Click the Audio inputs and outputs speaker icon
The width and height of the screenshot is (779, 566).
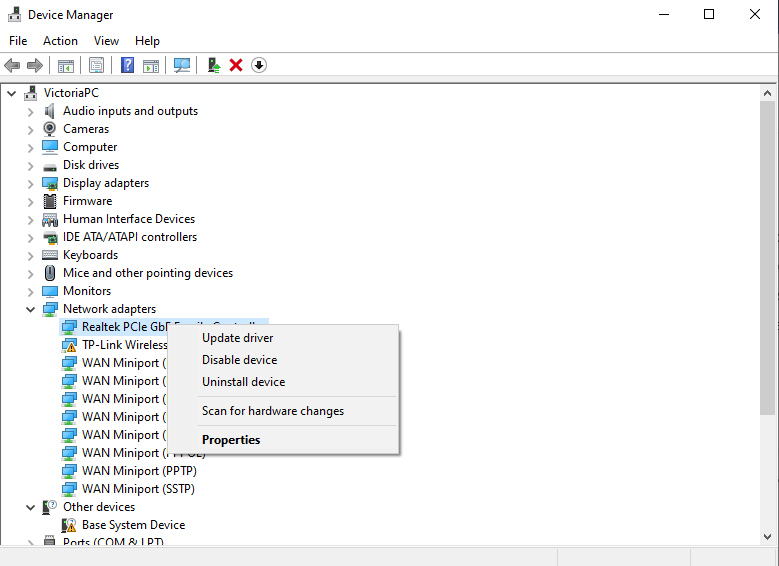coord(49,111)
